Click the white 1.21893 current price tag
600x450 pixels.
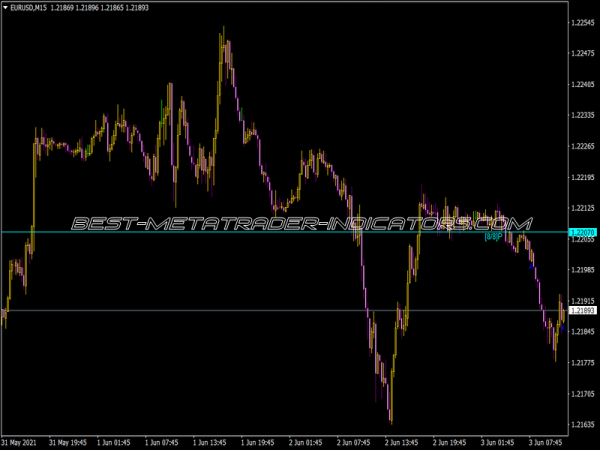[582, 311]
